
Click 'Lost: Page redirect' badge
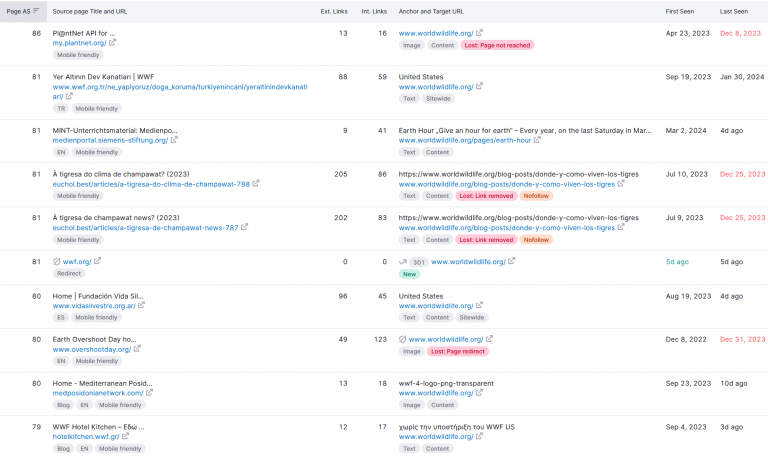[457, 351]
